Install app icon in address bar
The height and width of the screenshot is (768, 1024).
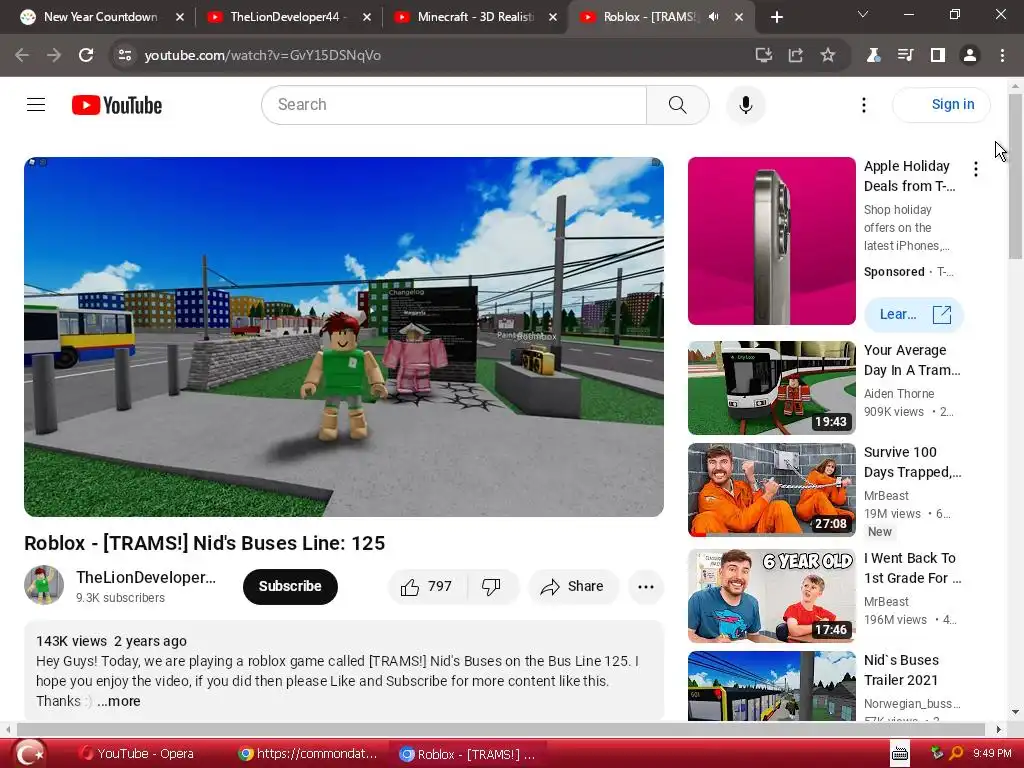point(763,56)
